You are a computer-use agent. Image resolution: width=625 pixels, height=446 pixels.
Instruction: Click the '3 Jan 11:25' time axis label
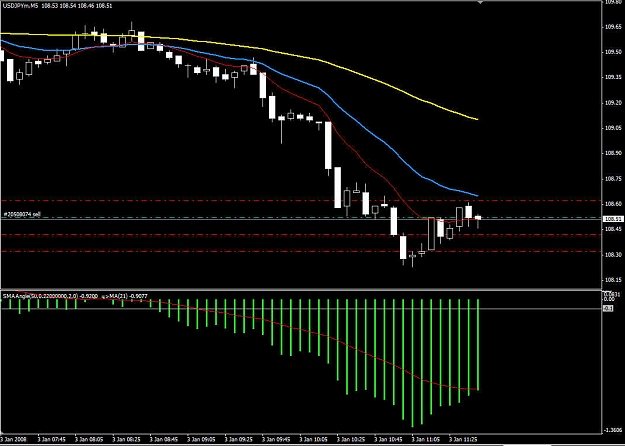point(464,439)
